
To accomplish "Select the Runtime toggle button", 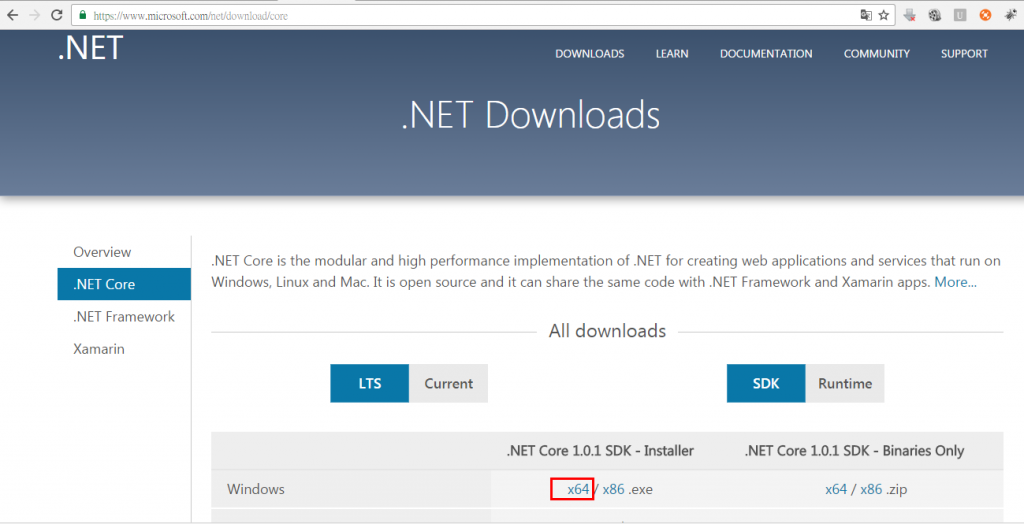I will (845, 384).
